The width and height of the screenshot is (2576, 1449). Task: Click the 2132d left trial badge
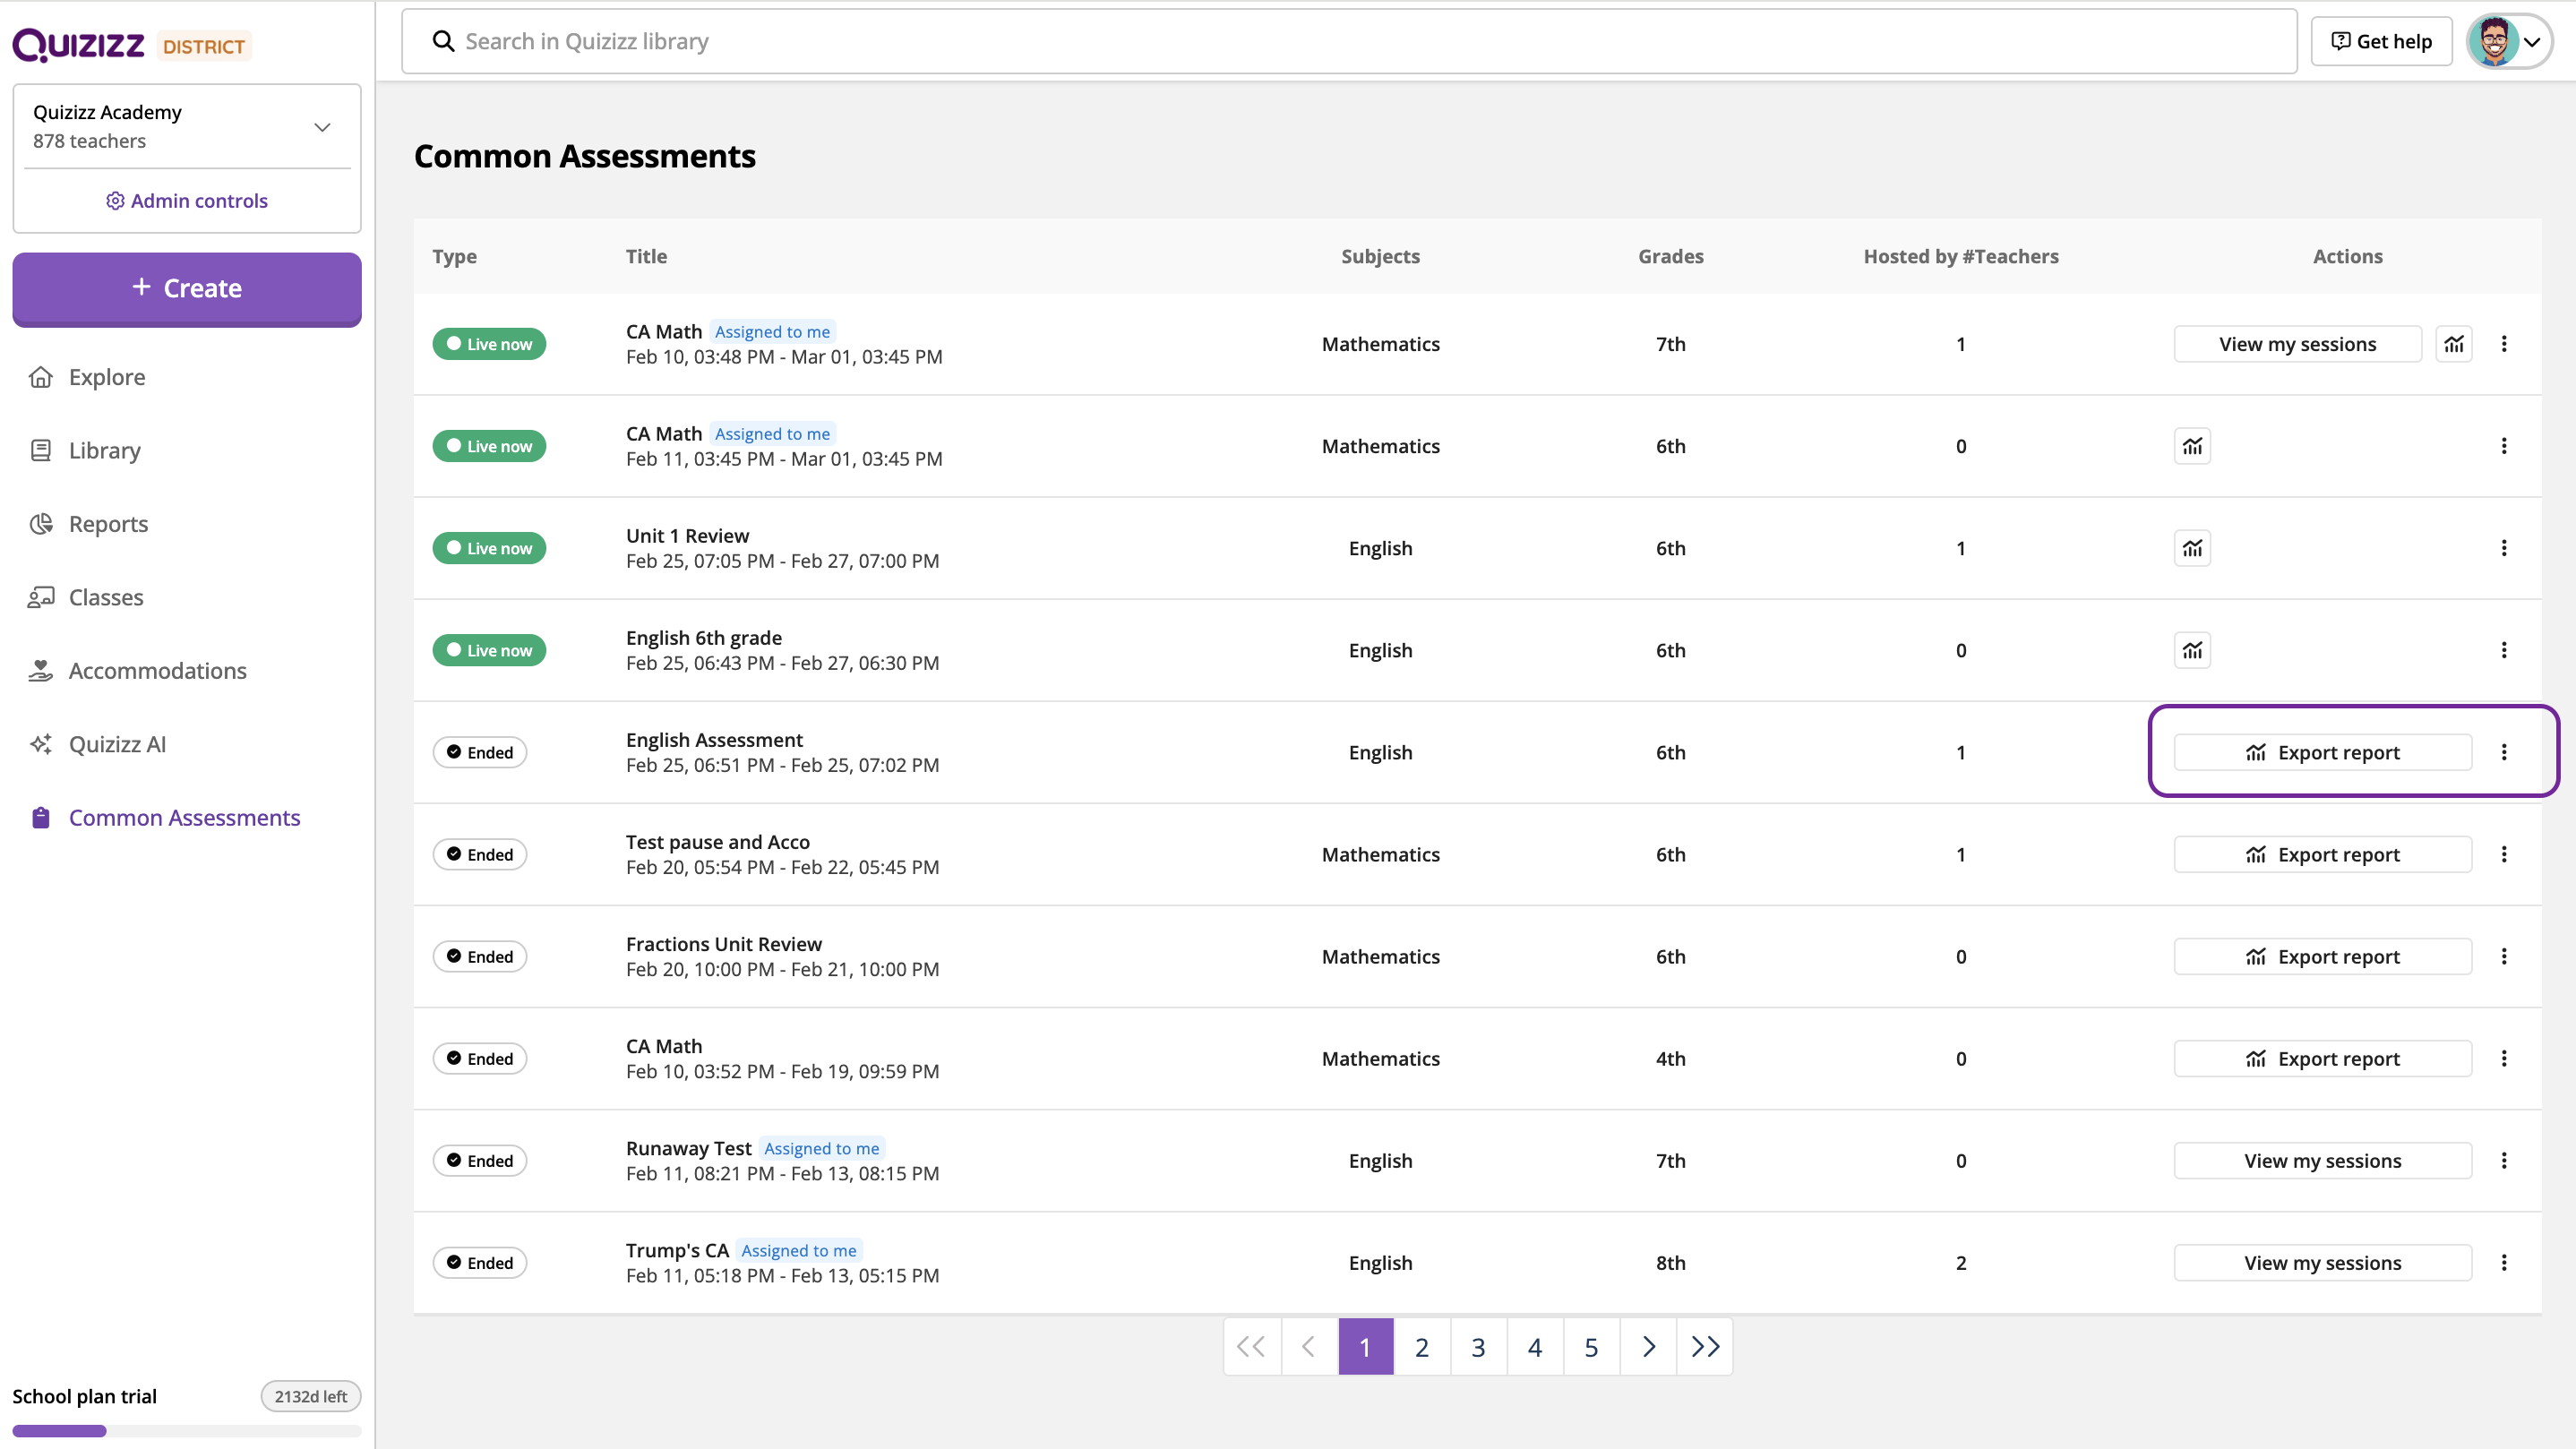point(311,1396)
